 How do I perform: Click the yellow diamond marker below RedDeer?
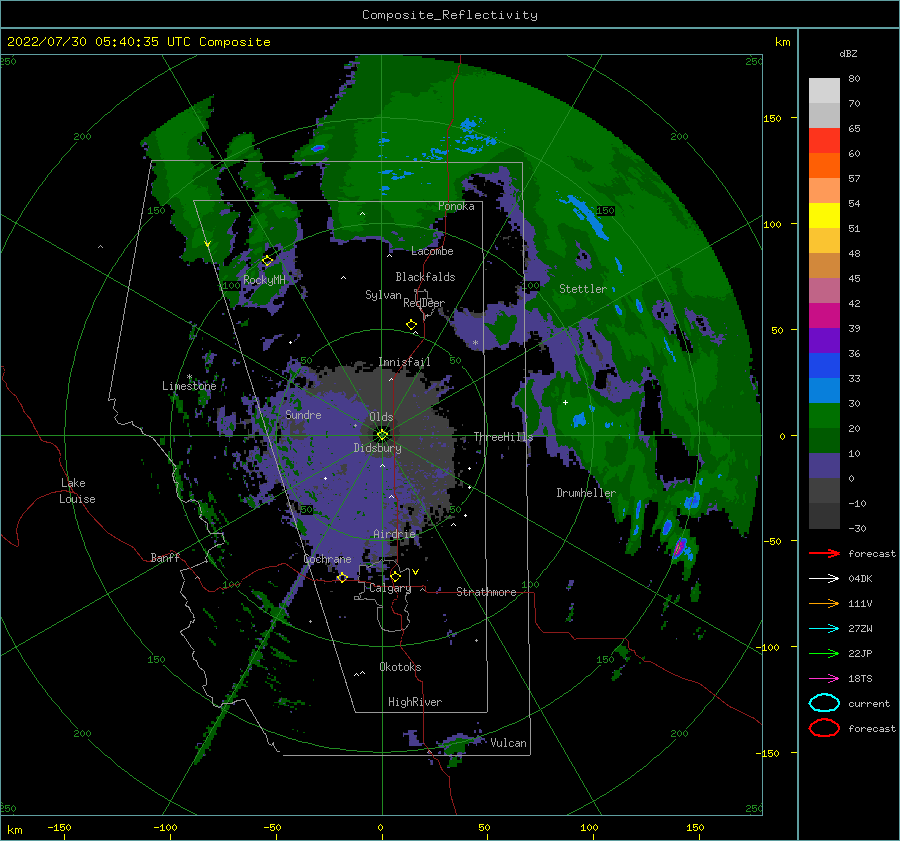click(411, 325)
